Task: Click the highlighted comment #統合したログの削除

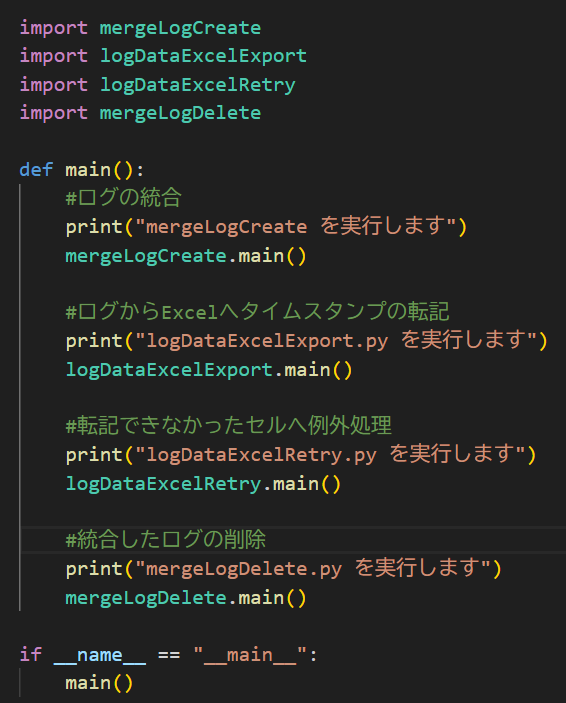Action: click(x=166, y=539)
